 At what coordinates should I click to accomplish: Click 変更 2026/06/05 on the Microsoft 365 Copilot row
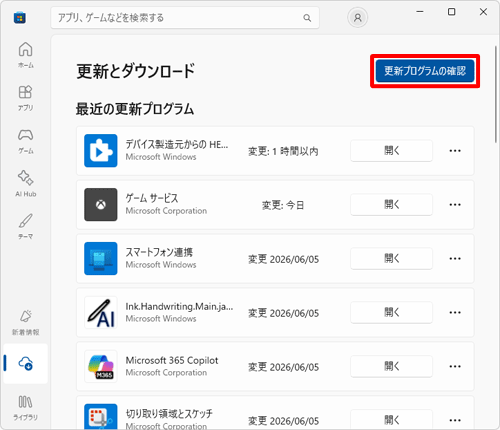click(283, 367)
